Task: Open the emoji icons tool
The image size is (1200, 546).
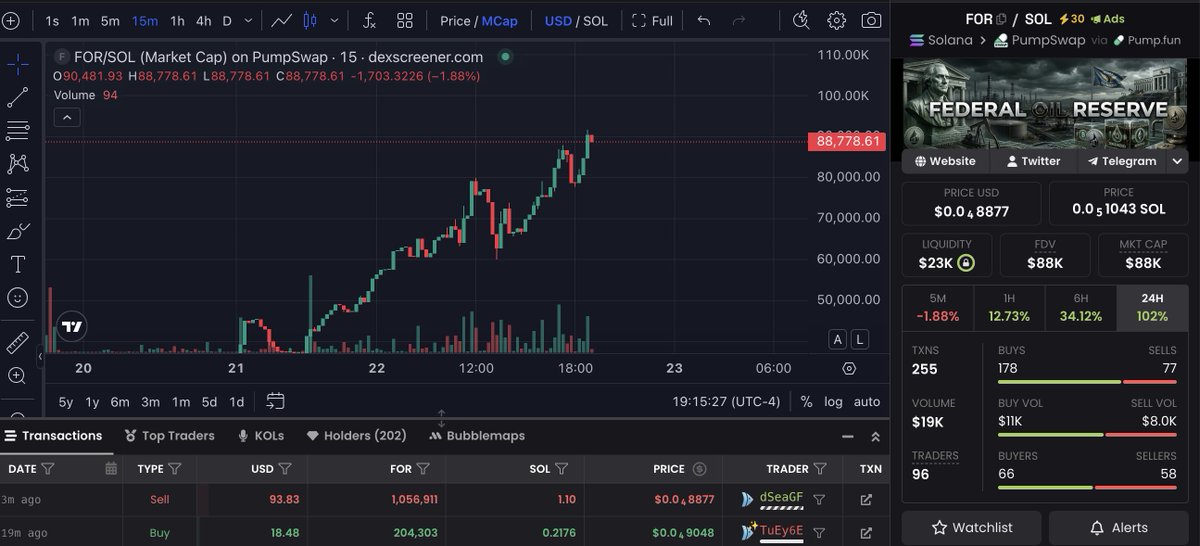Action: click(x=17, y=297)
